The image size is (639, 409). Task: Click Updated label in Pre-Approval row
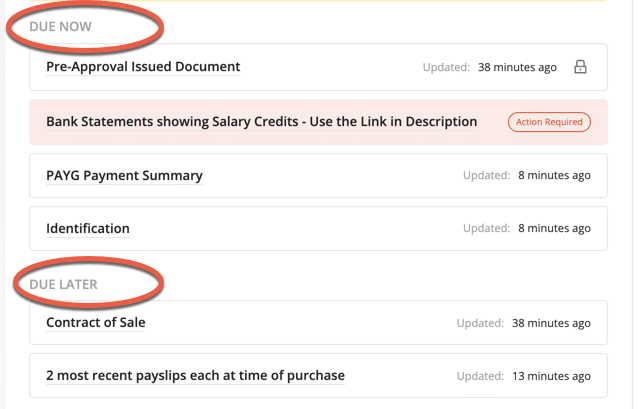[x=446, y=67]
